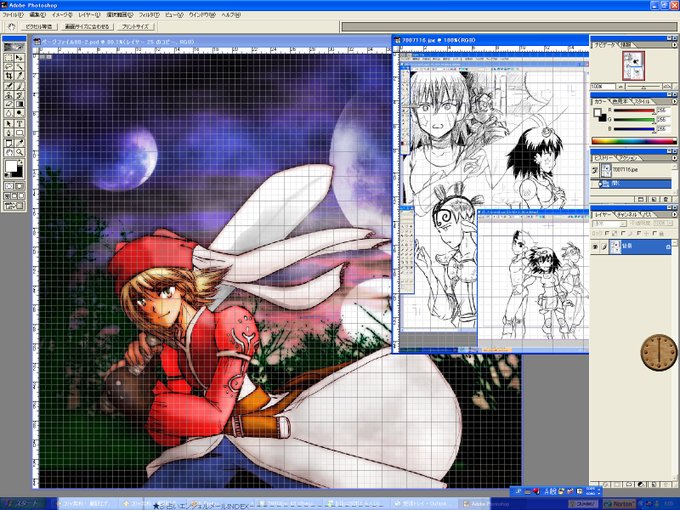Enable lock all checkbox in Layers
The height and width of the screenshot is (510, 680).
point(654,233)
